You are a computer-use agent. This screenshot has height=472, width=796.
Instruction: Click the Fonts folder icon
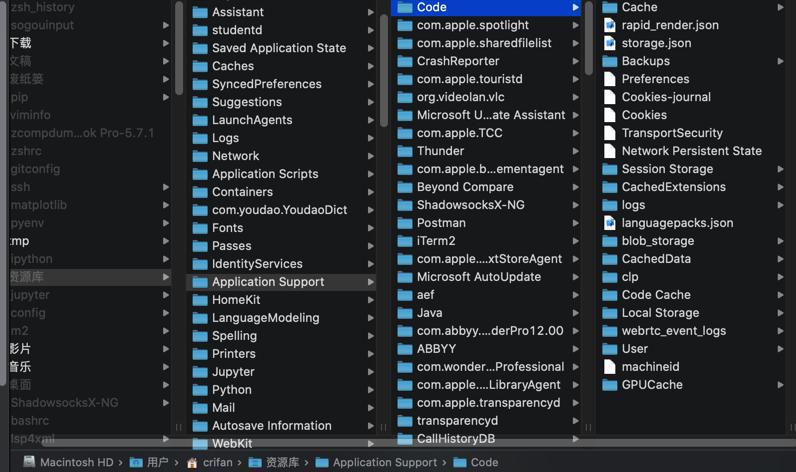pos(200,228)
